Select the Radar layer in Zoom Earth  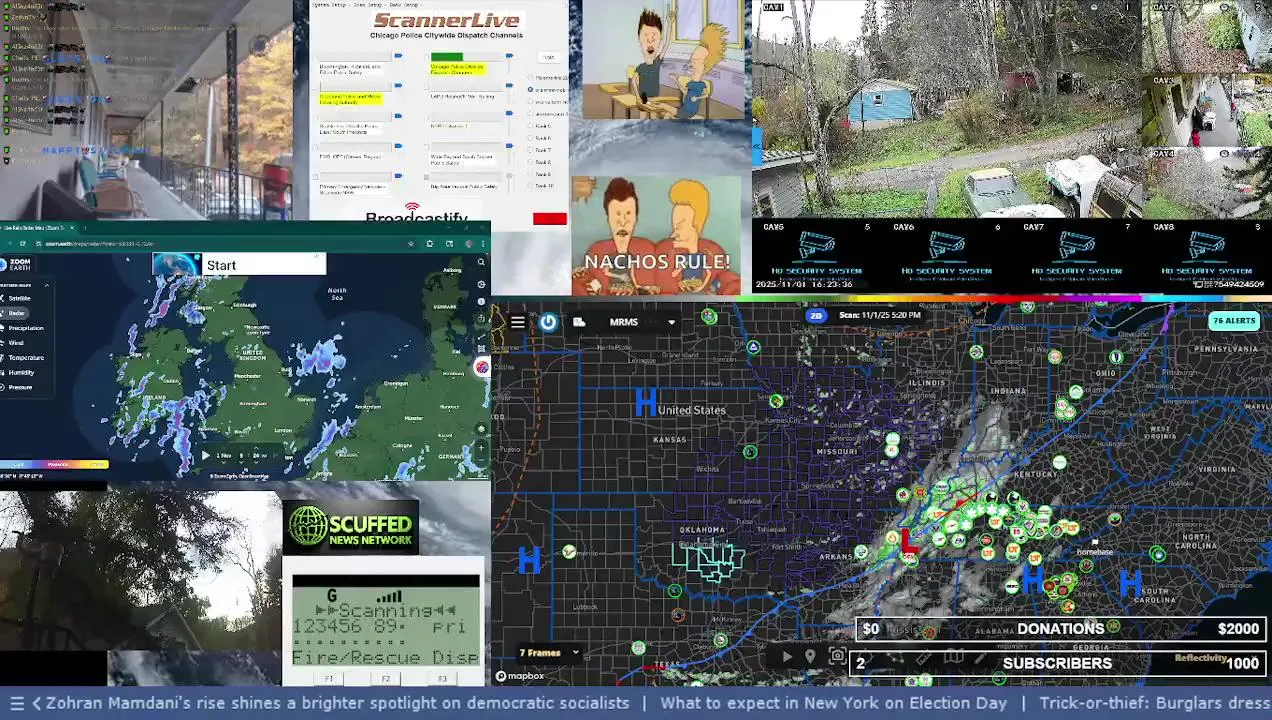pos(17,313)
